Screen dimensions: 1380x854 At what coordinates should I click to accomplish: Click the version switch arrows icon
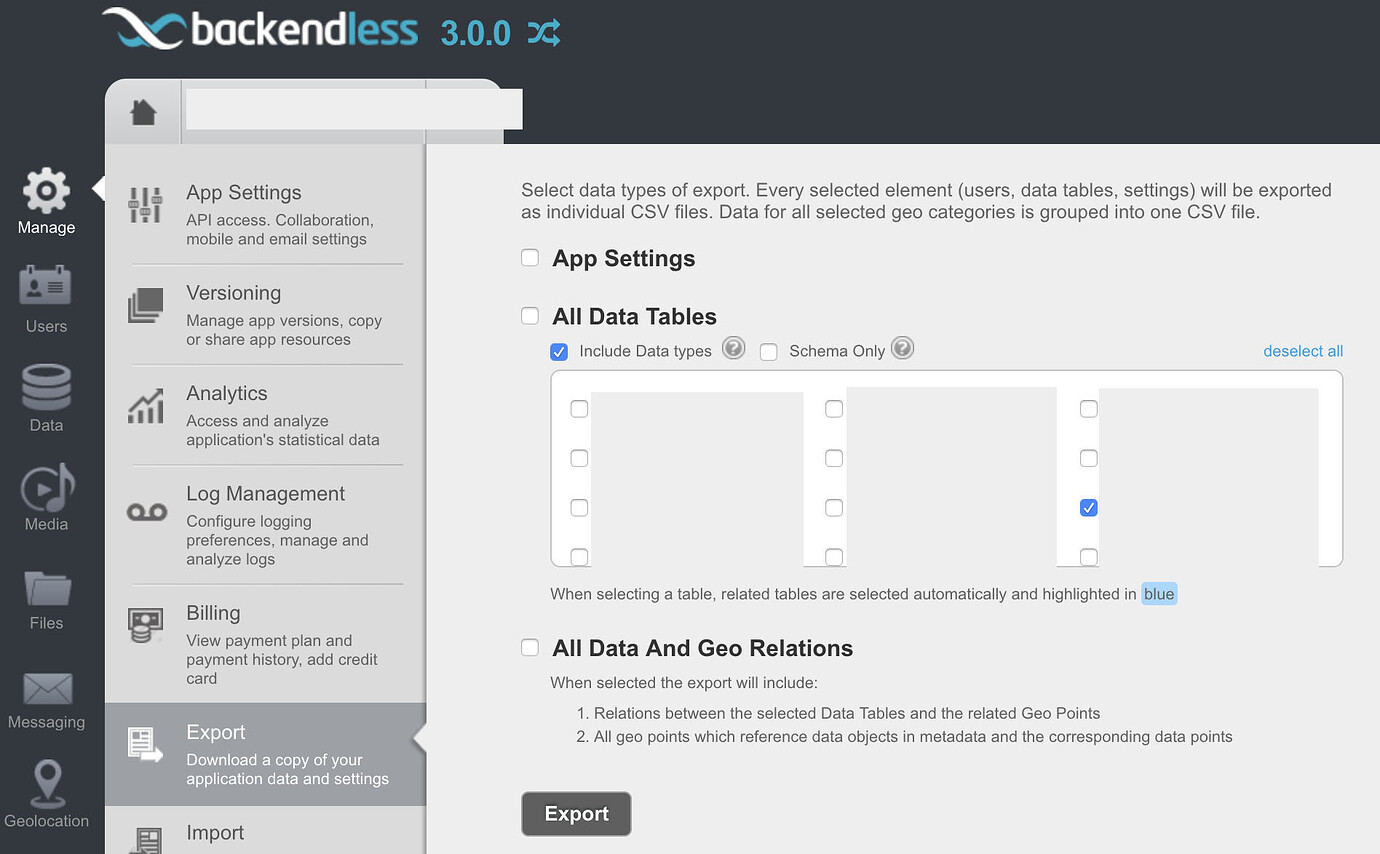pyautogui.click(x=544, y=34)
